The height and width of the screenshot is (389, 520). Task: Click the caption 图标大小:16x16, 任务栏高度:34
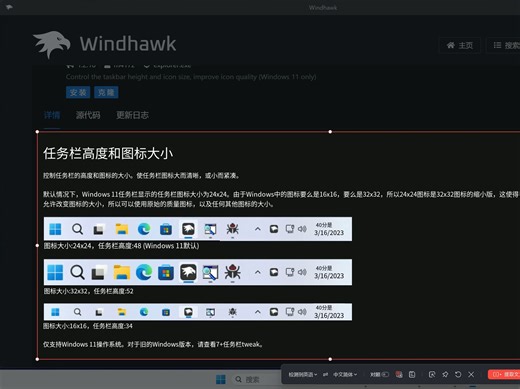88,326
